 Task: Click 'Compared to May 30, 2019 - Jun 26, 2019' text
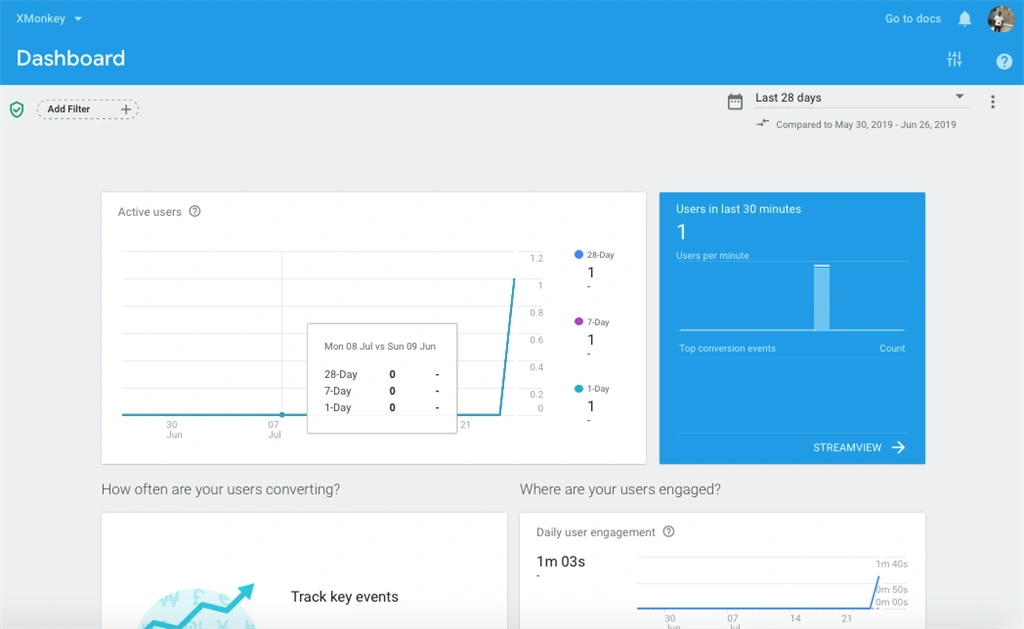(x=865, y=124)
